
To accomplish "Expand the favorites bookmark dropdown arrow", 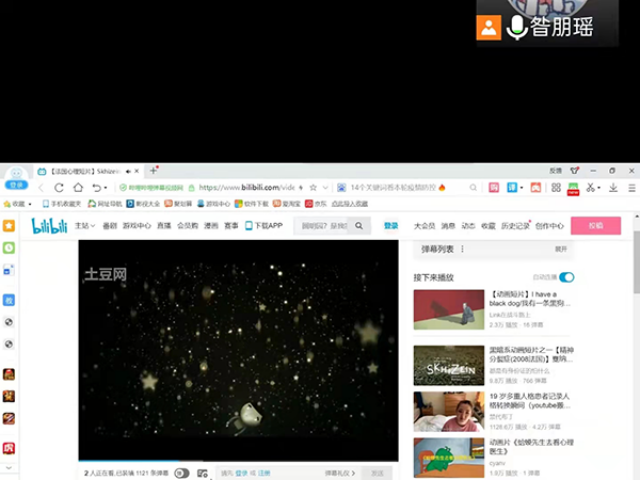I will coord(30,204).
